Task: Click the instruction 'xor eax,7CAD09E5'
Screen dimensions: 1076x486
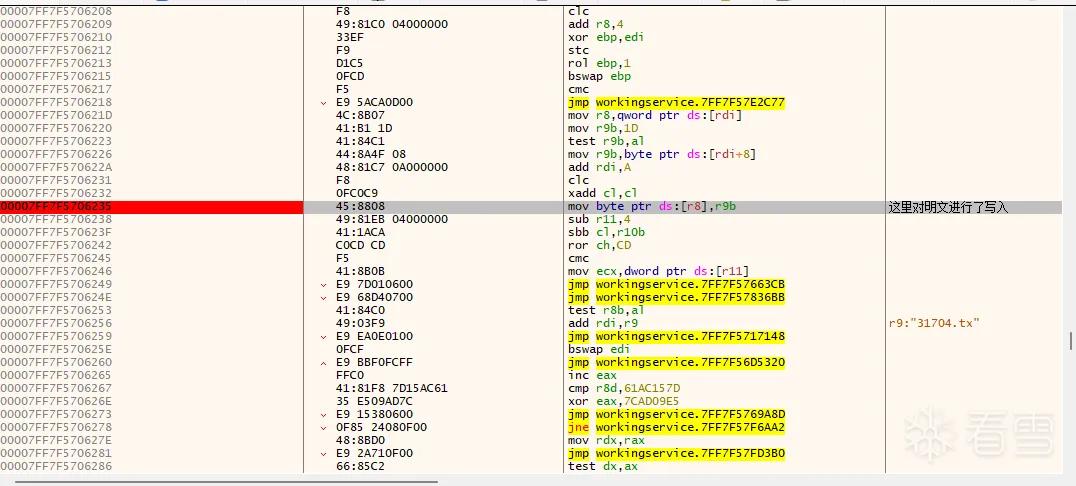Action: [x=623, y=402]
